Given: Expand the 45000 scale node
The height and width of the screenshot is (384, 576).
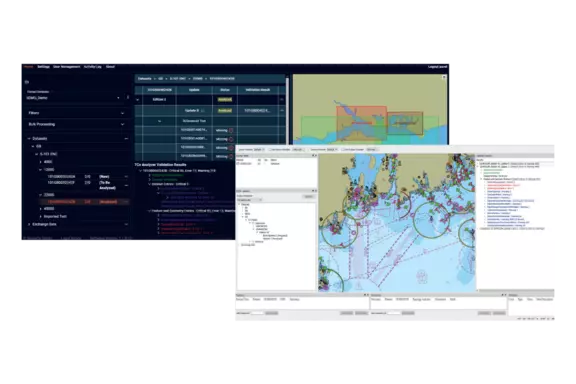Looking at the screenshot, I should pyautogui.click(x=40, y=209).
